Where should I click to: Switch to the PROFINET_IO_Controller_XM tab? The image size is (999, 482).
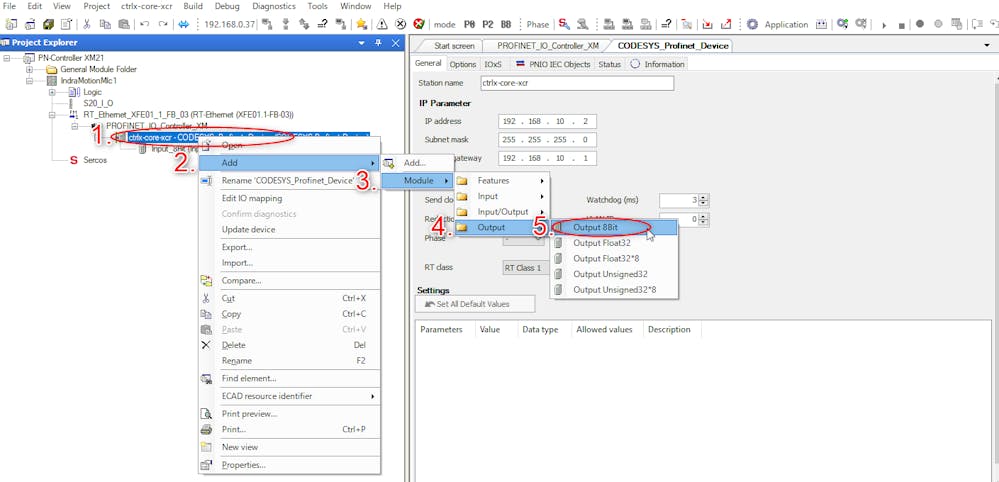coord(548,46)
